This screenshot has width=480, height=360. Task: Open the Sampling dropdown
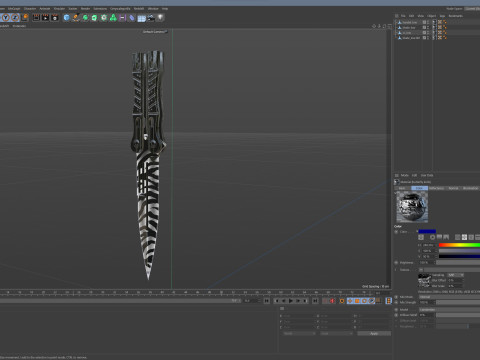(456, 275)
